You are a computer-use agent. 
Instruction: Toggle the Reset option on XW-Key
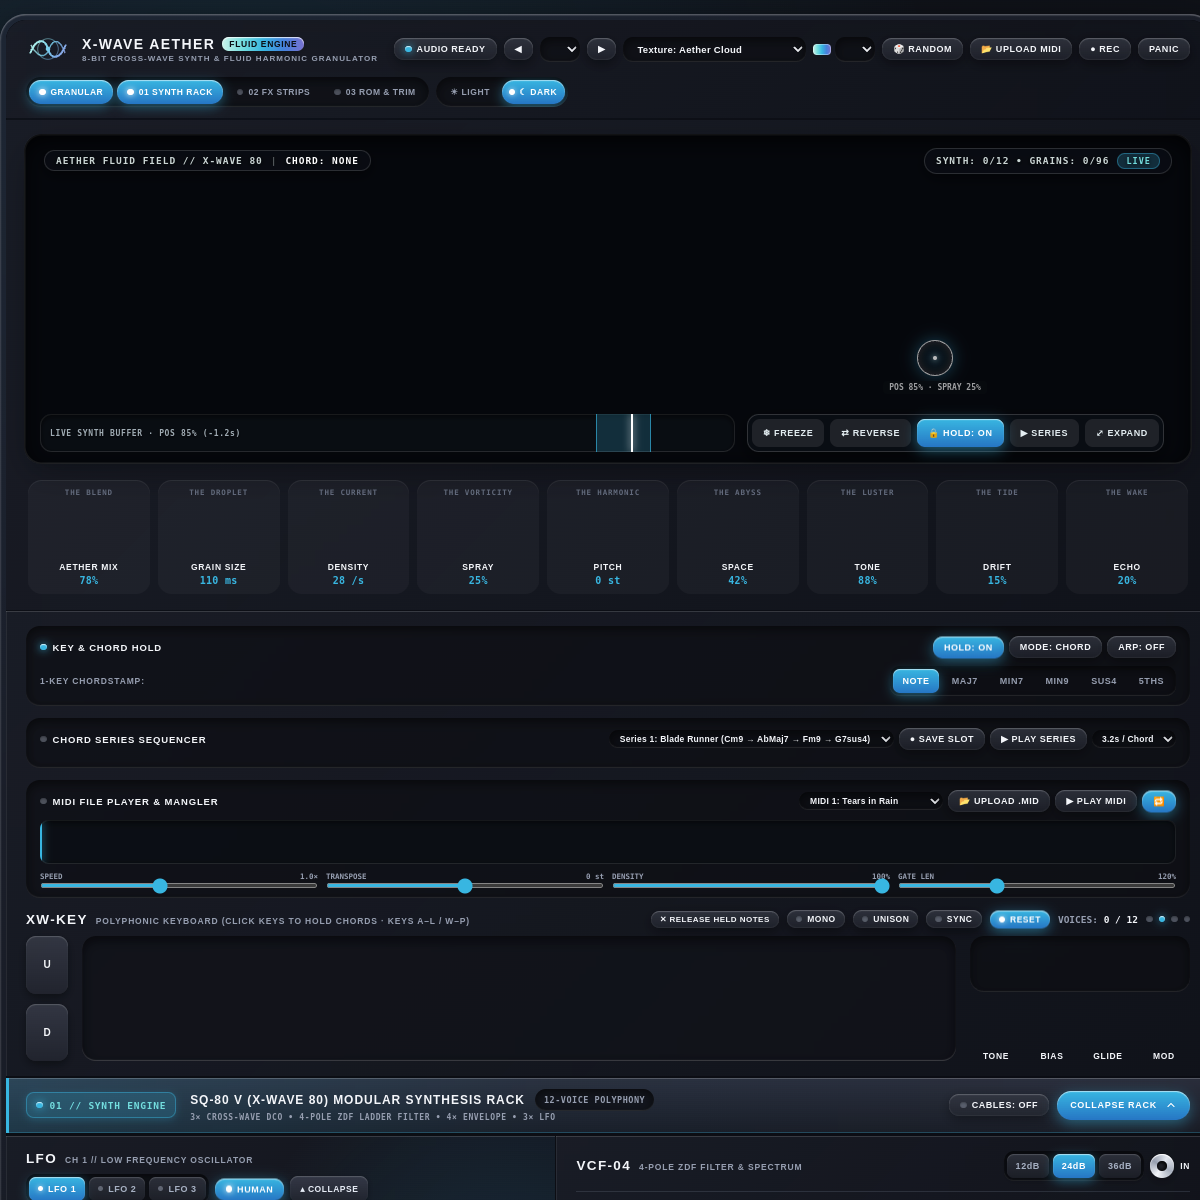pos(1020,919)
